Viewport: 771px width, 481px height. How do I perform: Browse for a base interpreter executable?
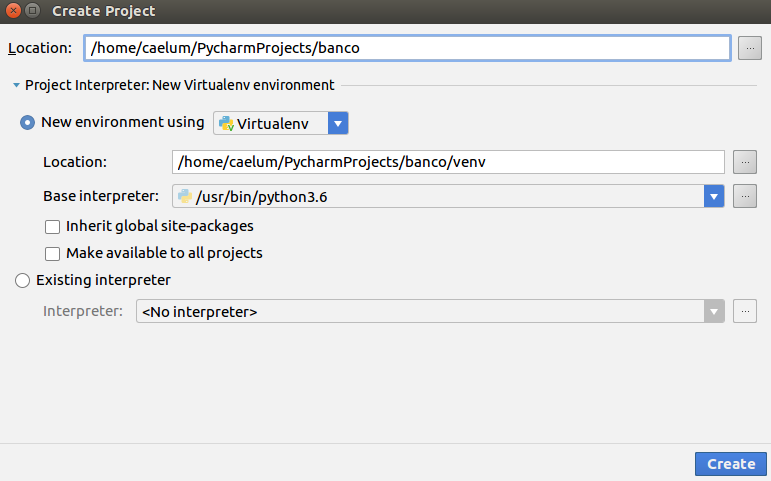point(744,196)
